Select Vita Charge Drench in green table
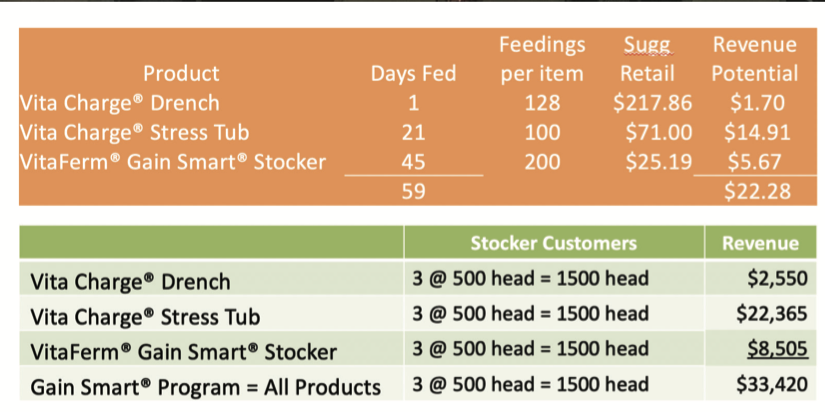Image resolution: width=825 pixels, height=412 pixels. (130, 282)
